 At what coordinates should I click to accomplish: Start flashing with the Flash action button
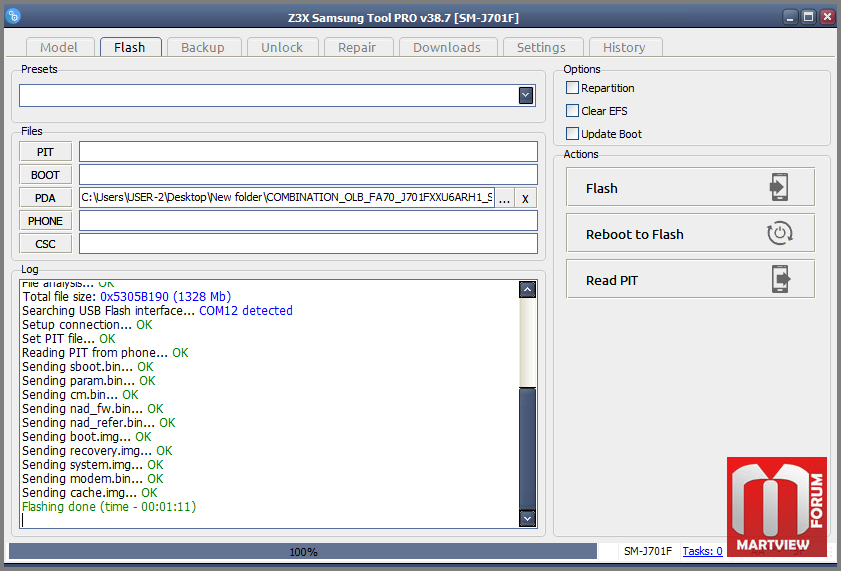[690, 187]
